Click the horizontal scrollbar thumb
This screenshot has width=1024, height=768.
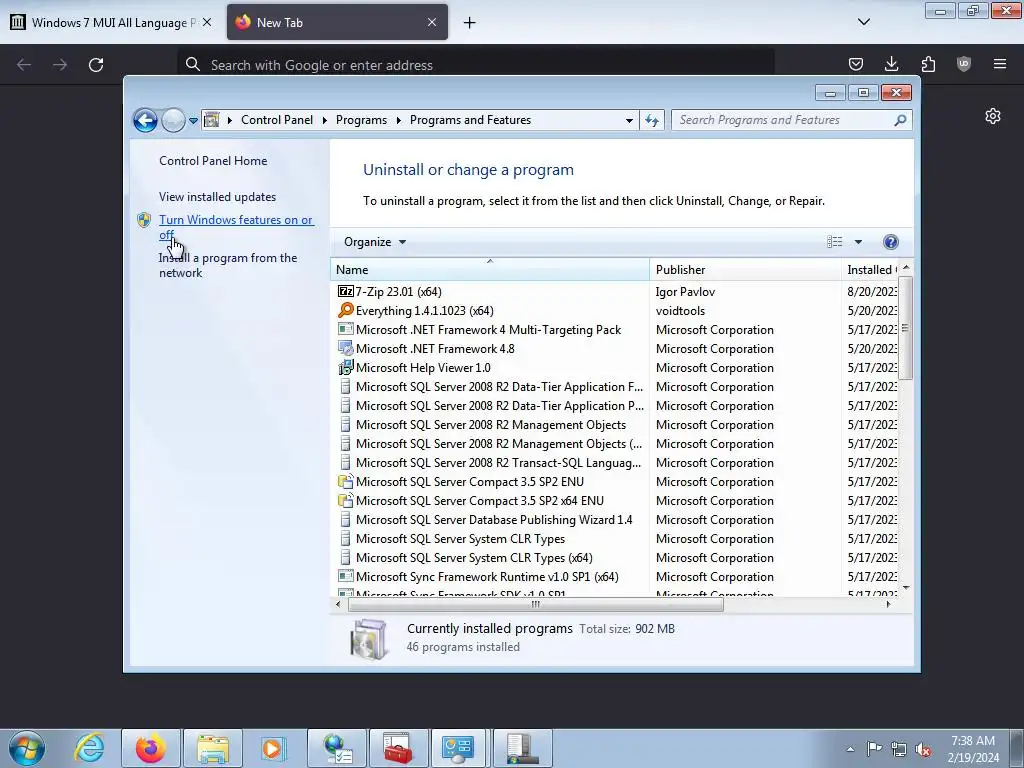coord(536,605)
